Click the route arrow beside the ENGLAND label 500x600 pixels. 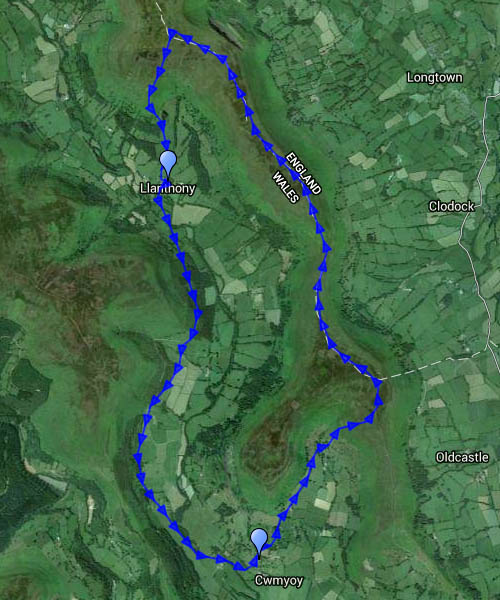point(307,191)
